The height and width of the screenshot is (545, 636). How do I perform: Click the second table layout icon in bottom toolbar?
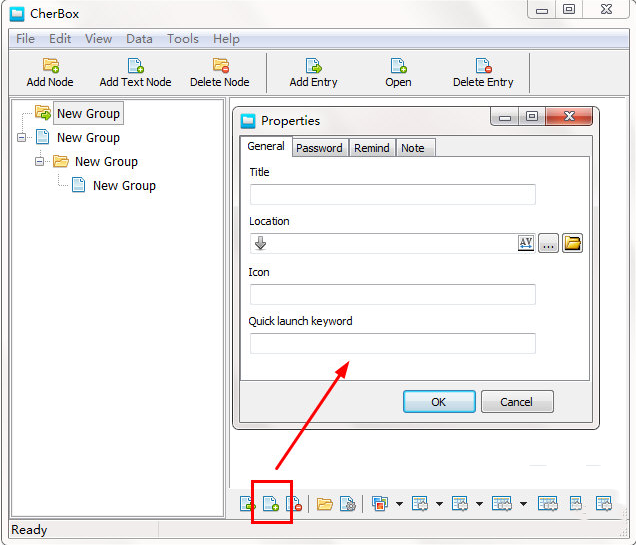(x=460, y=504)
